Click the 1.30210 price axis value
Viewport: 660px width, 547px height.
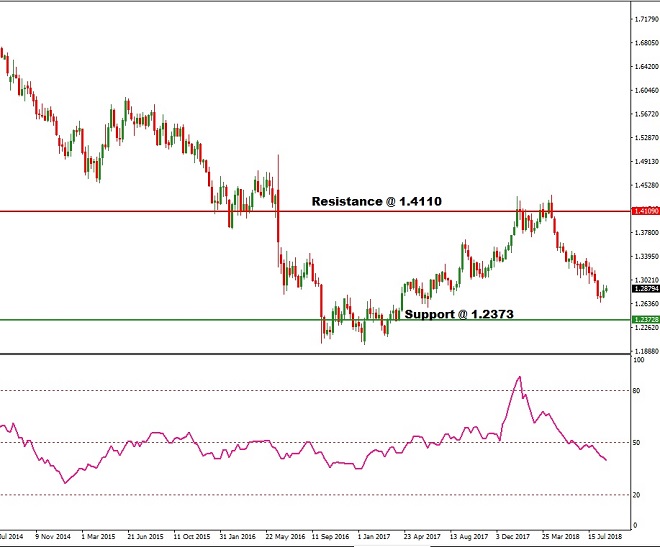(x=647, y=280)
